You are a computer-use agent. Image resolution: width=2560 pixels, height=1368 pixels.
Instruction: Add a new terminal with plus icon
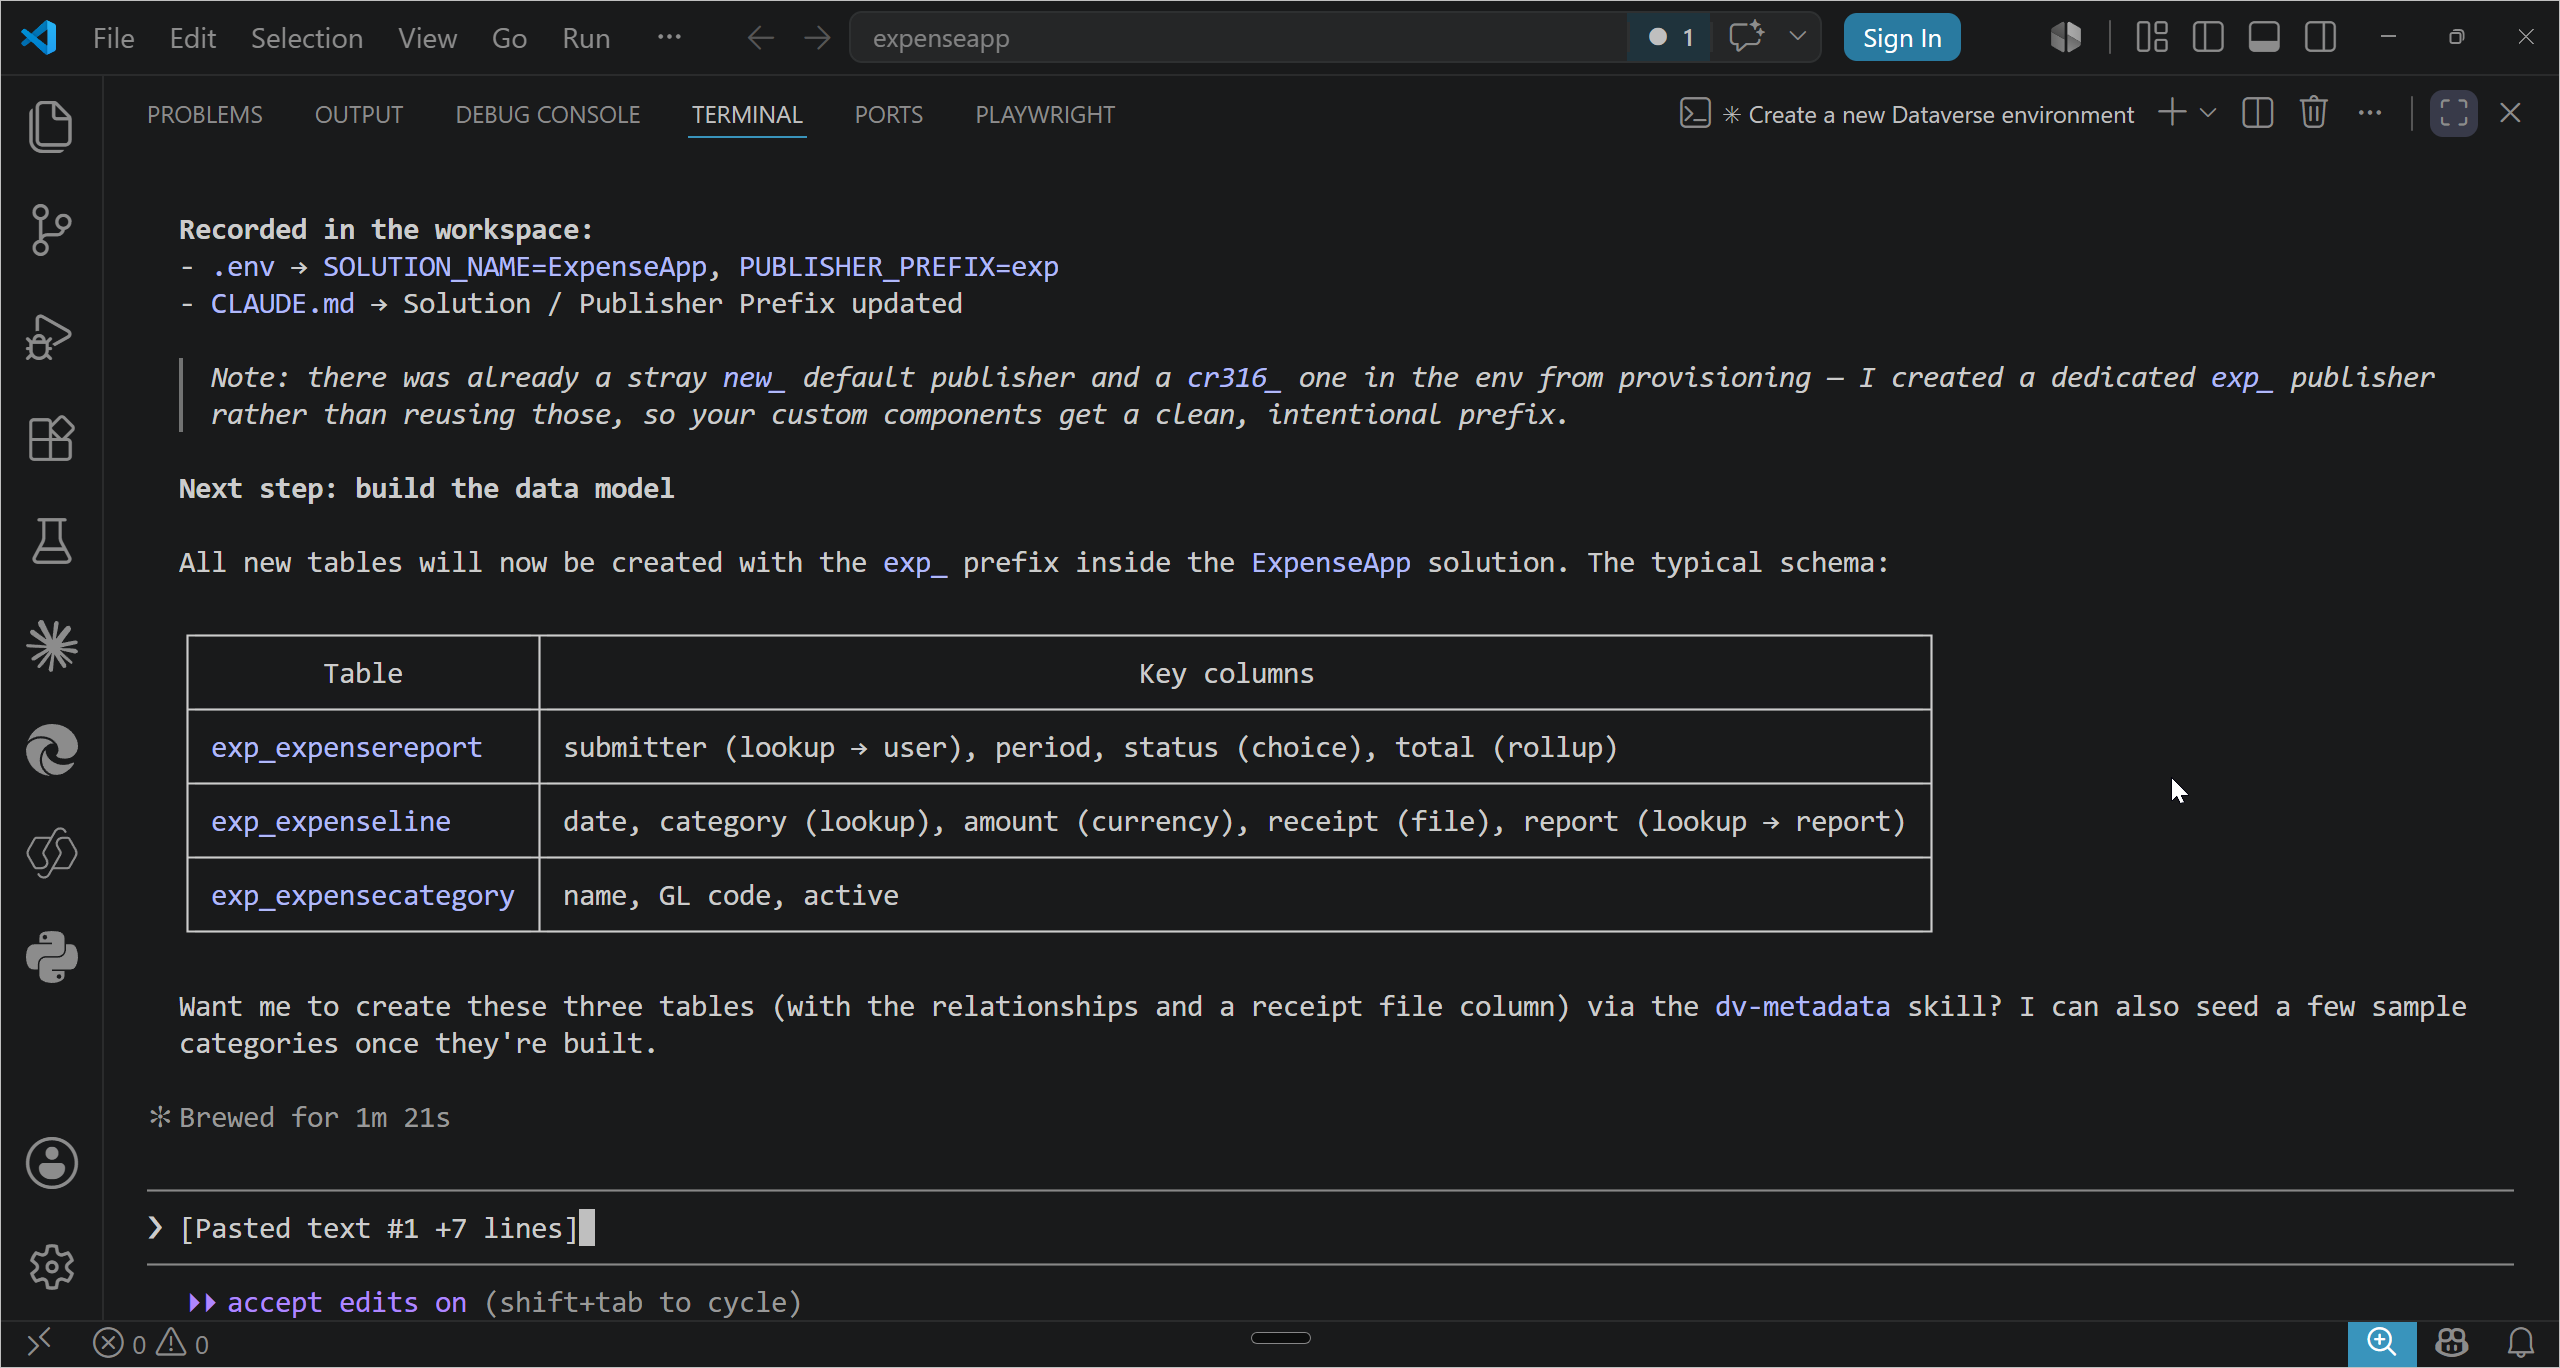coord(2172,113)
